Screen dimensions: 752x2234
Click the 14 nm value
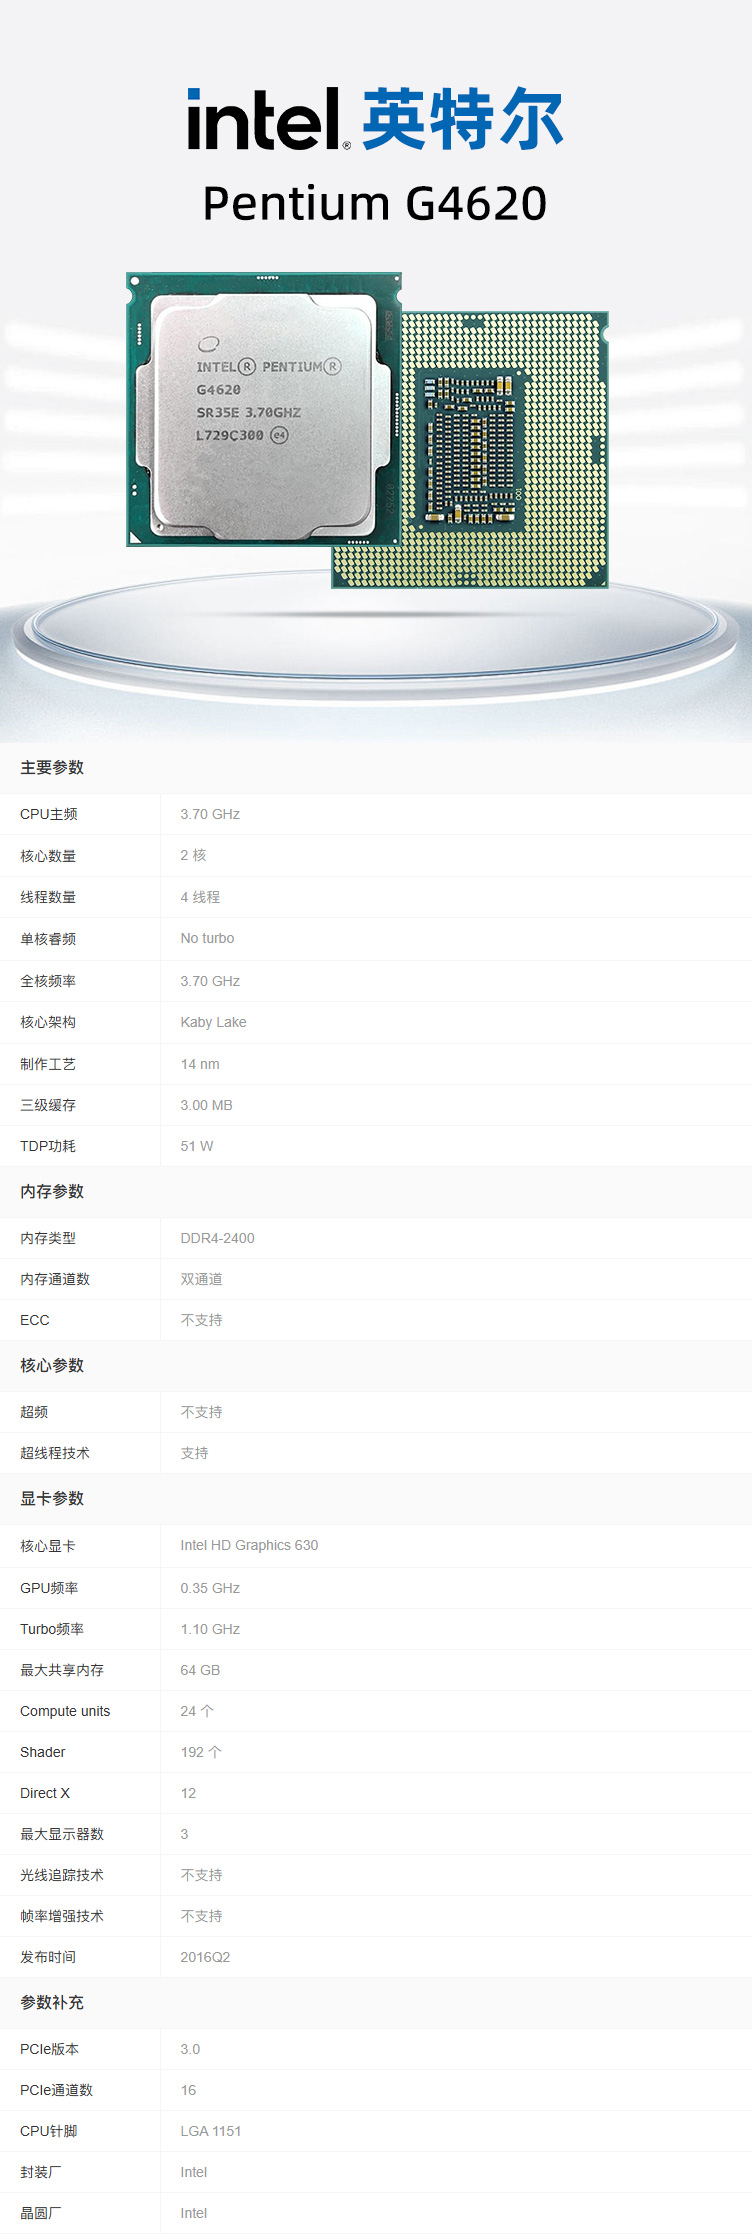tap(200, 1064)
